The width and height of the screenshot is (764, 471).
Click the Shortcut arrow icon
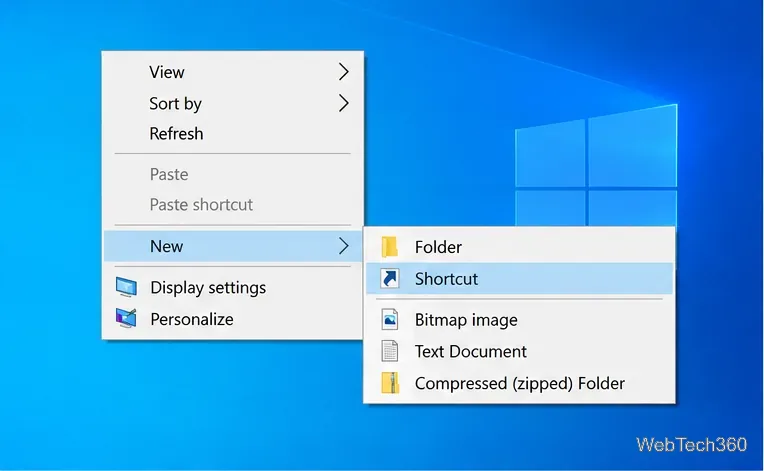(x=390, y=279)
